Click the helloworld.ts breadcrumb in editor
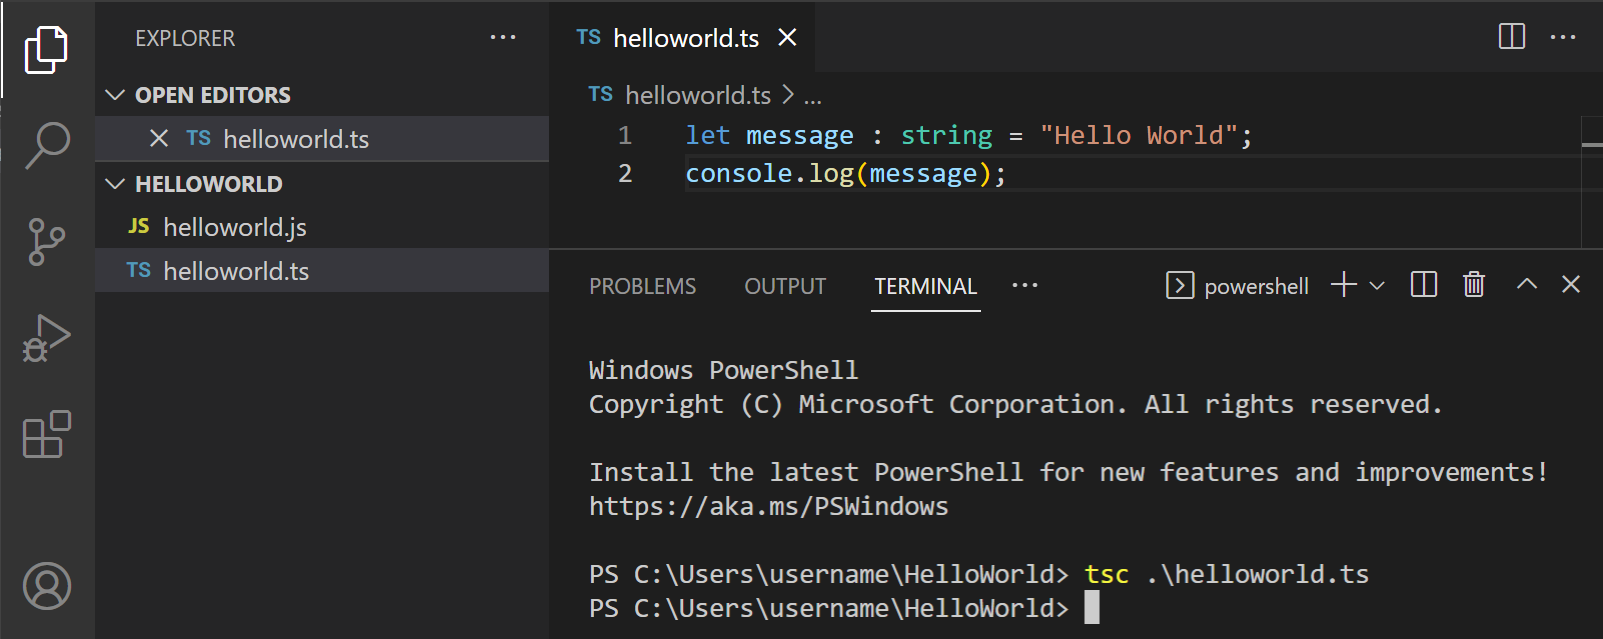Viewport: 1603px width, 639px height. [x=697, y=95]
